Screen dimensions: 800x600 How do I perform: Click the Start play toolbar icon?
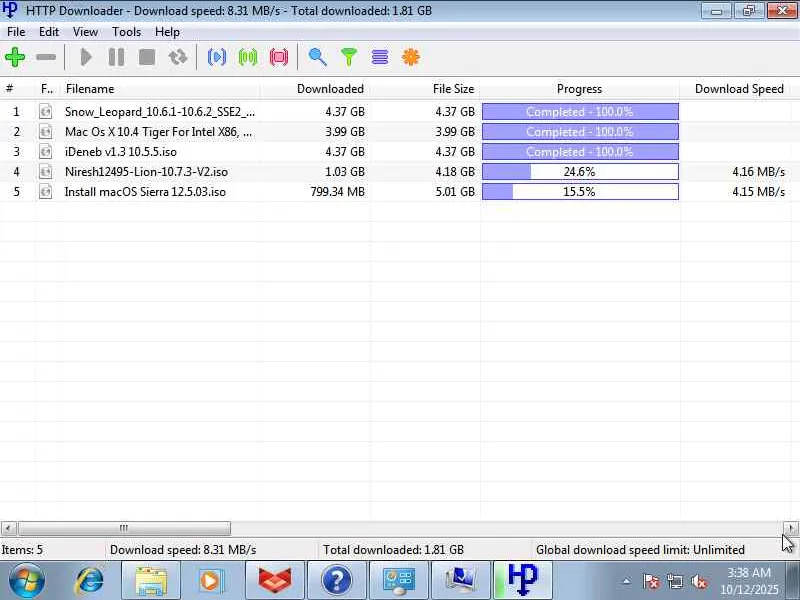86,57
